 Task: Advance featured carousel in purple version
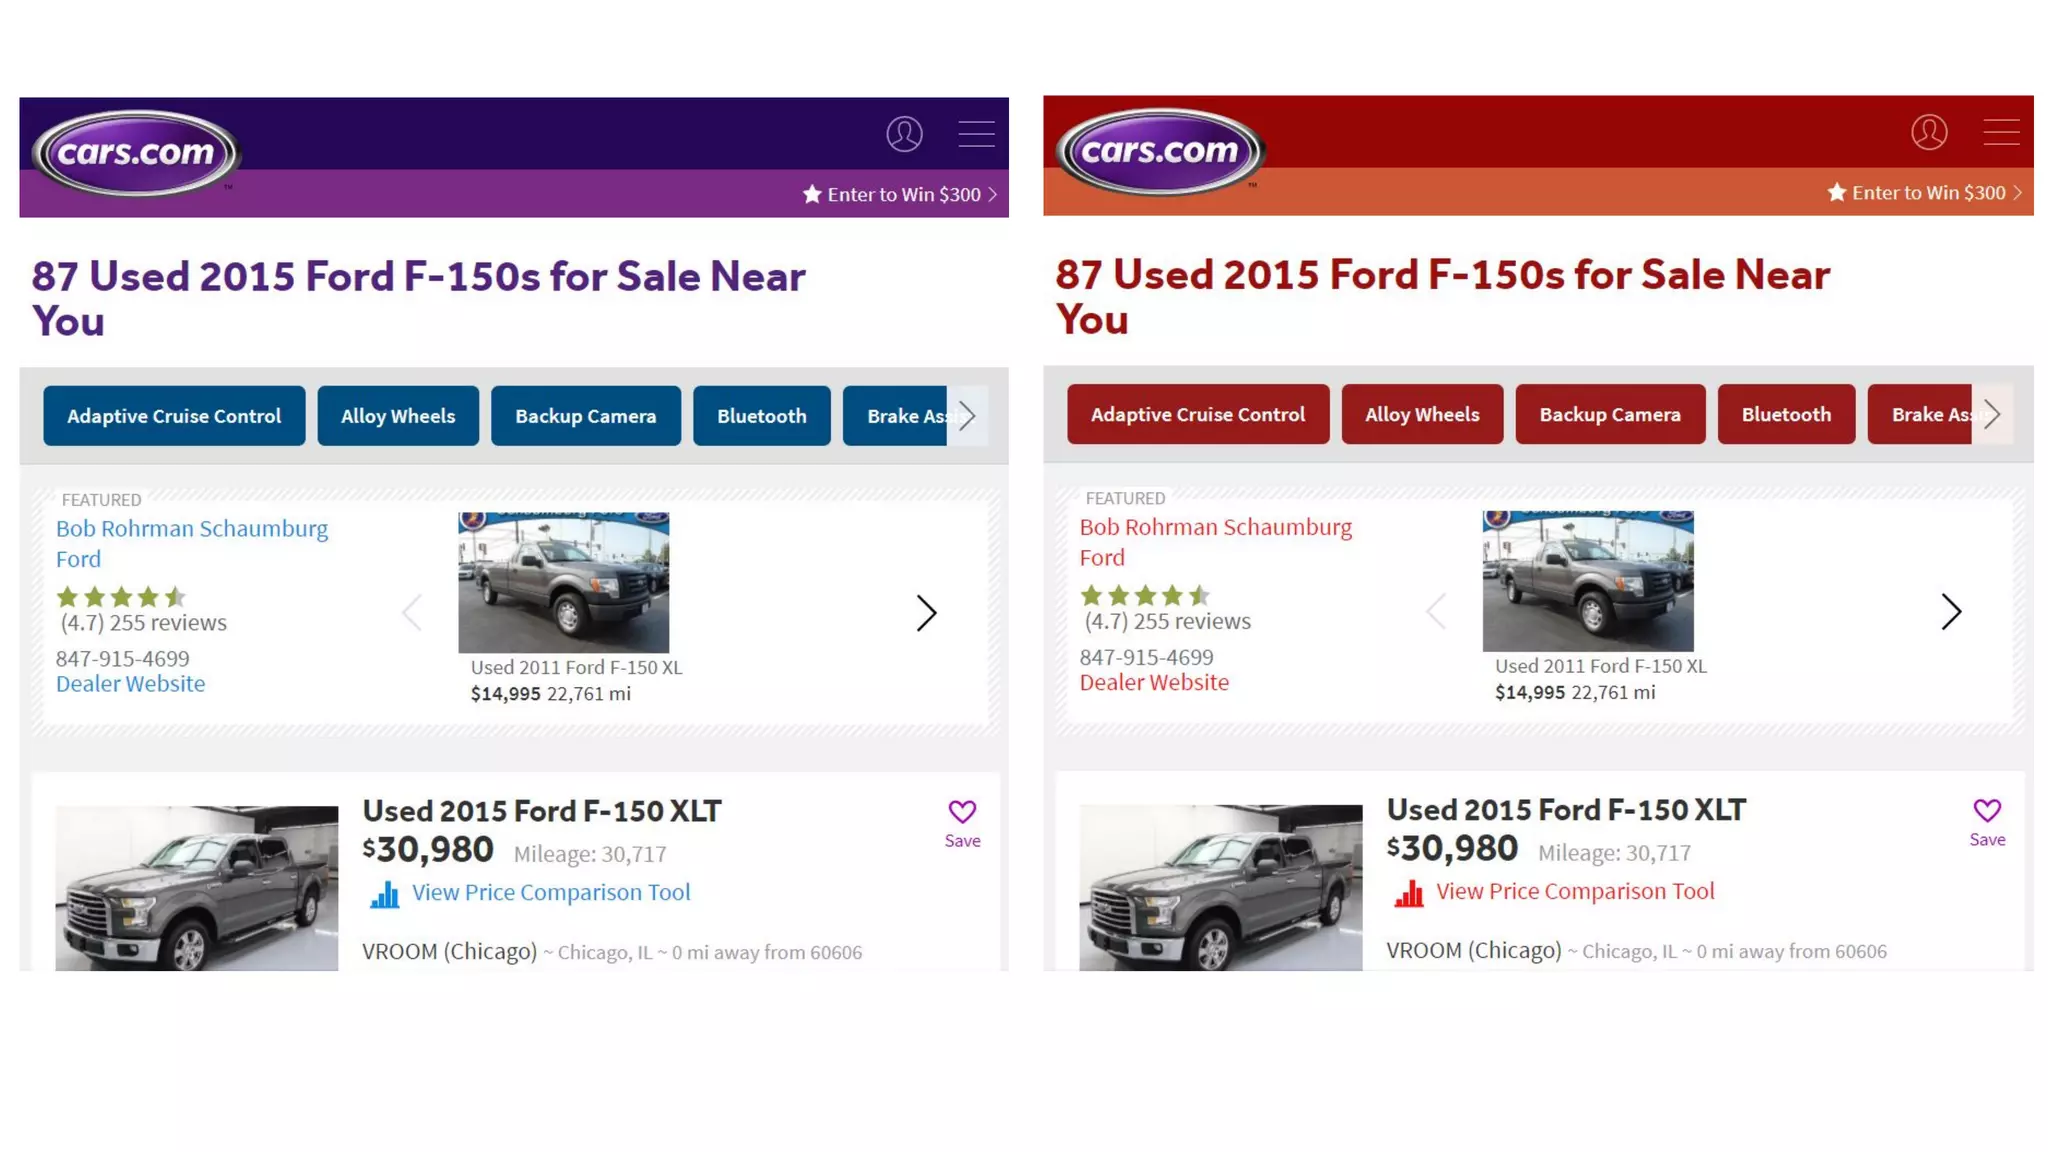click(x=926, y=613)
